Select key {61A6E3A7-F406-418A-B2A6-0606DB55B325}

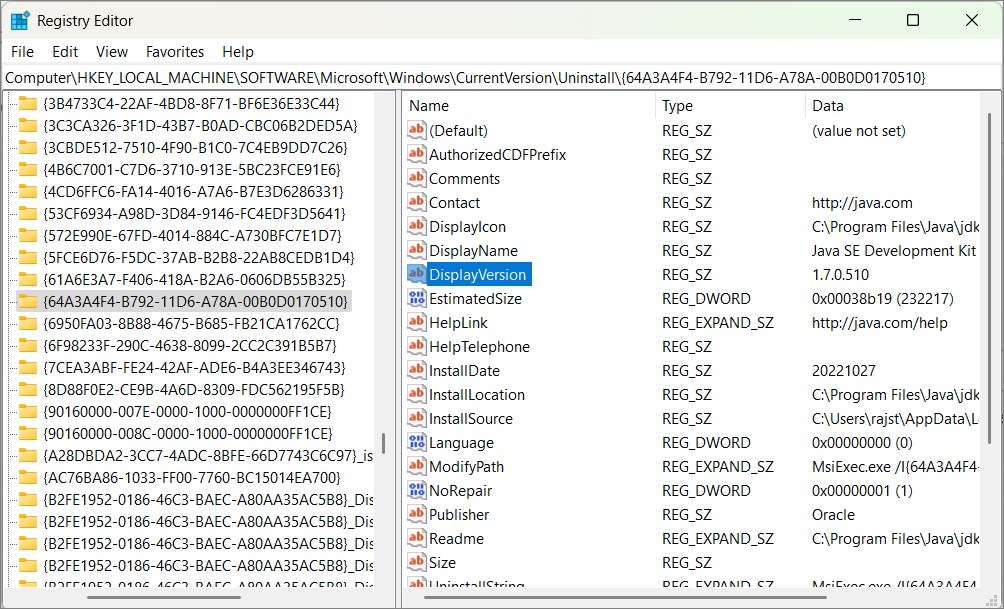[x=195, y=280]
